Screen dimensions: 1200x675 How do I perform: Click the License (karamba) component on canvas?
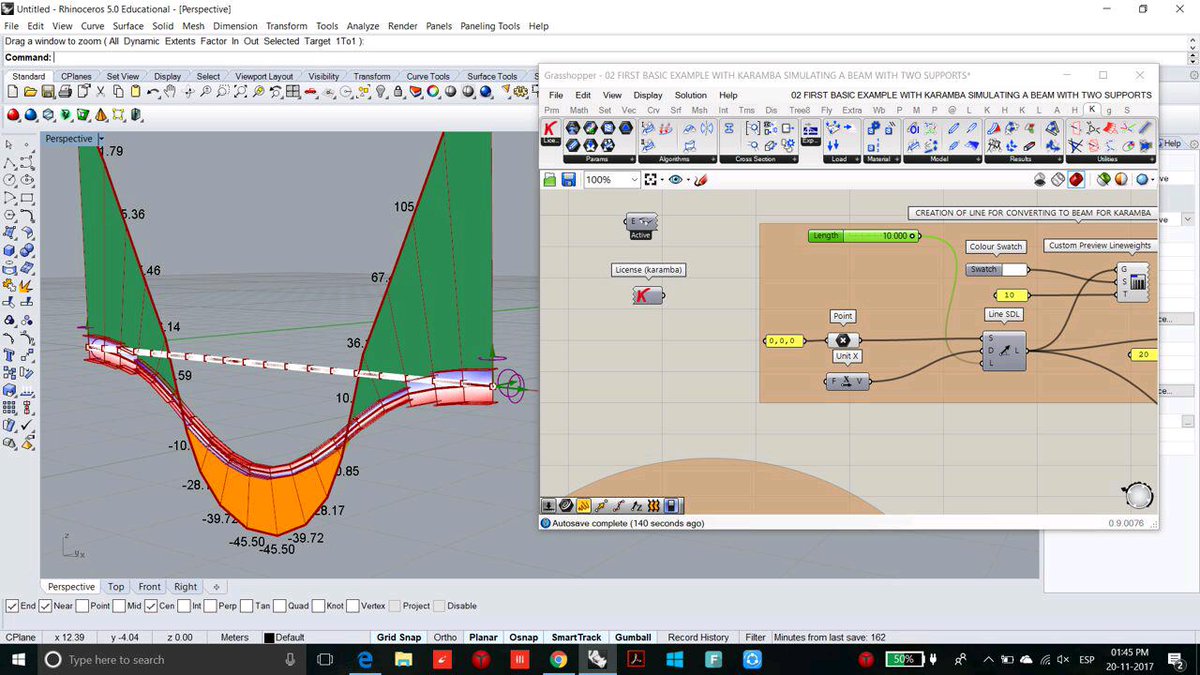(x=648, y=295)
